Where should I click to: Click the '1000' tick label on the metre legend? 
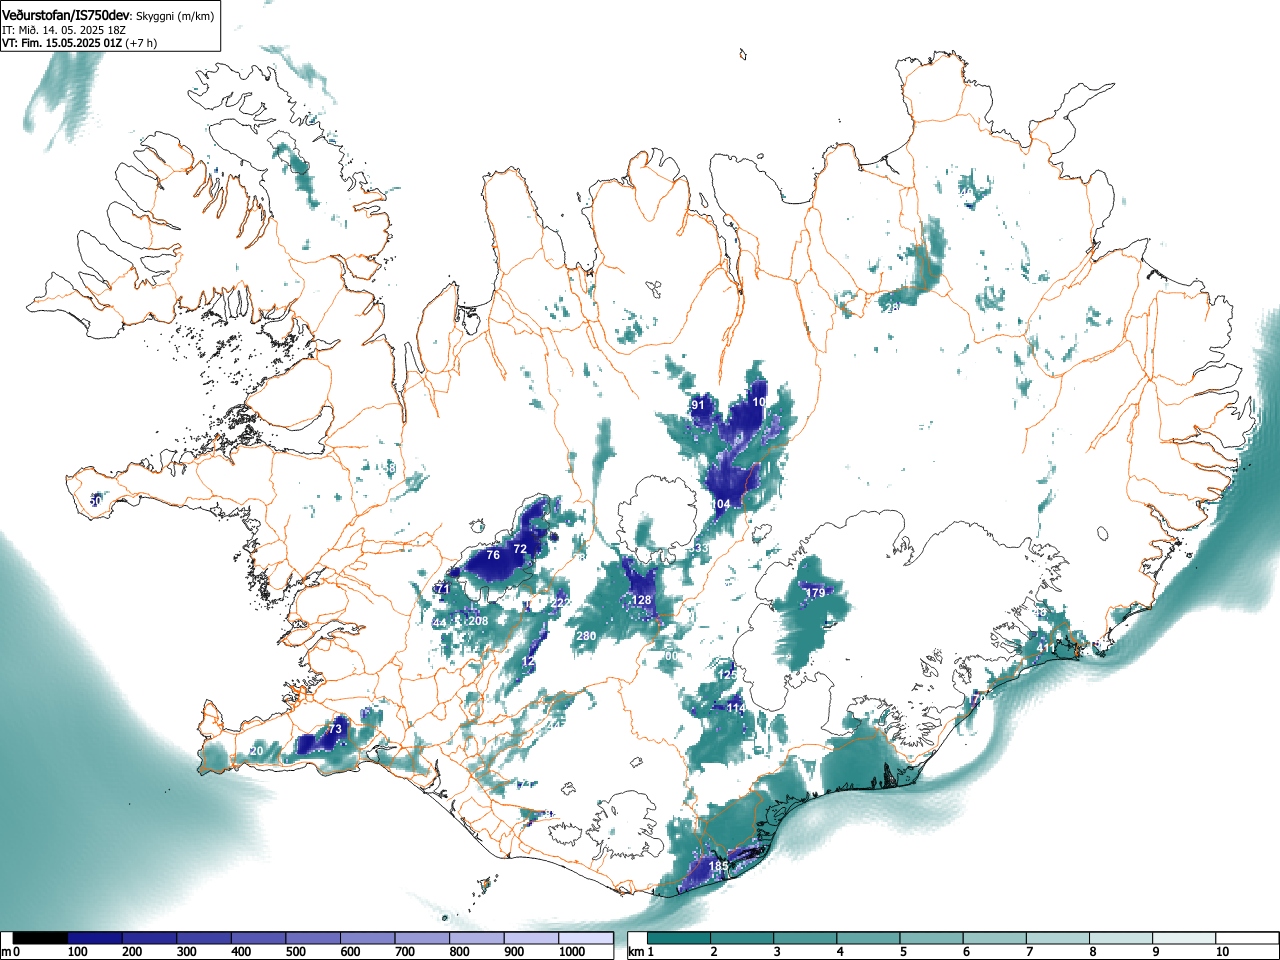coord(571,952)
